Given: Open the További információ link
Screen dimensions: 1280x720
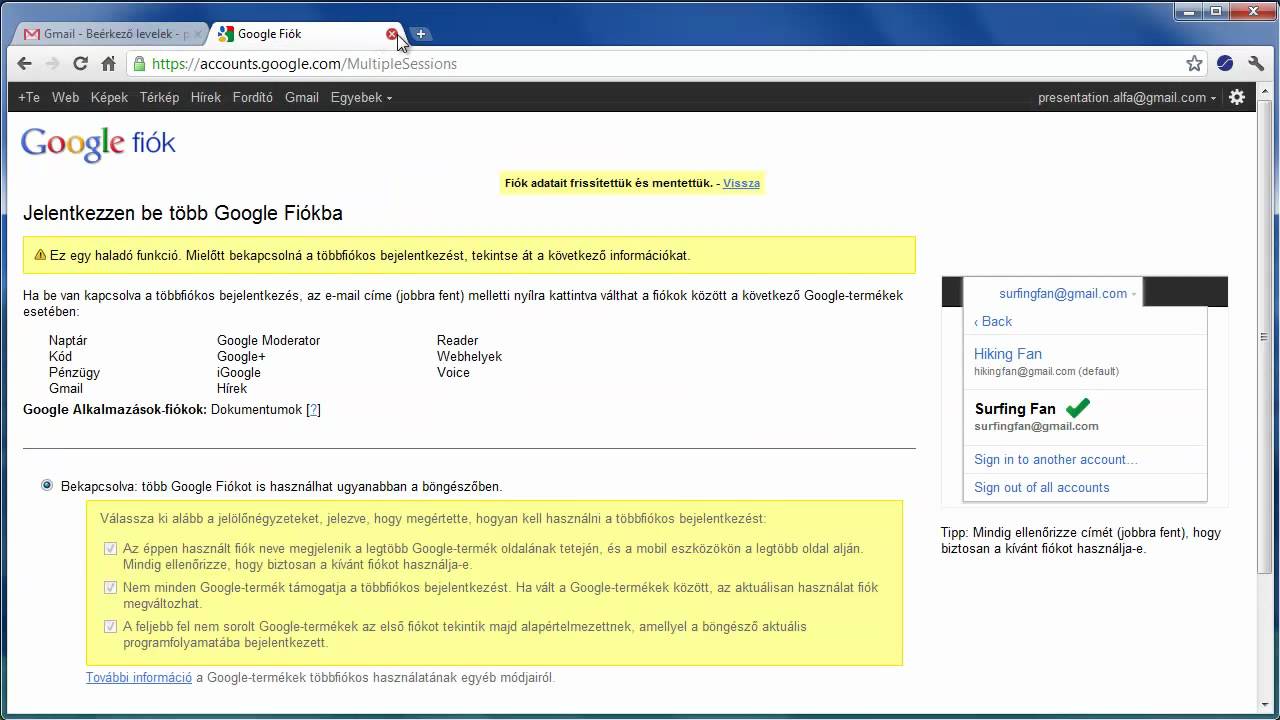Looking at the screenshot, I should coord(139,678).
